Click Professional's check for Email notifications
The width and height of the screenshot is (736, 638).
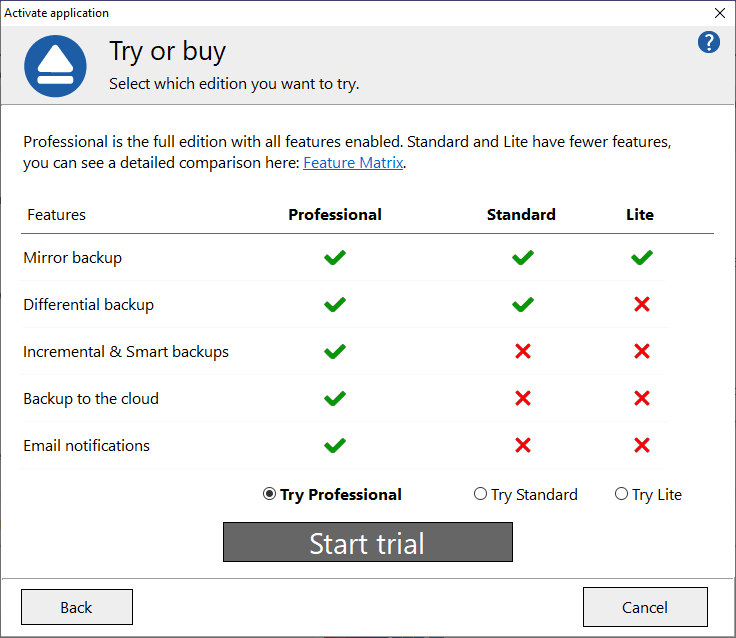point(335,446)
